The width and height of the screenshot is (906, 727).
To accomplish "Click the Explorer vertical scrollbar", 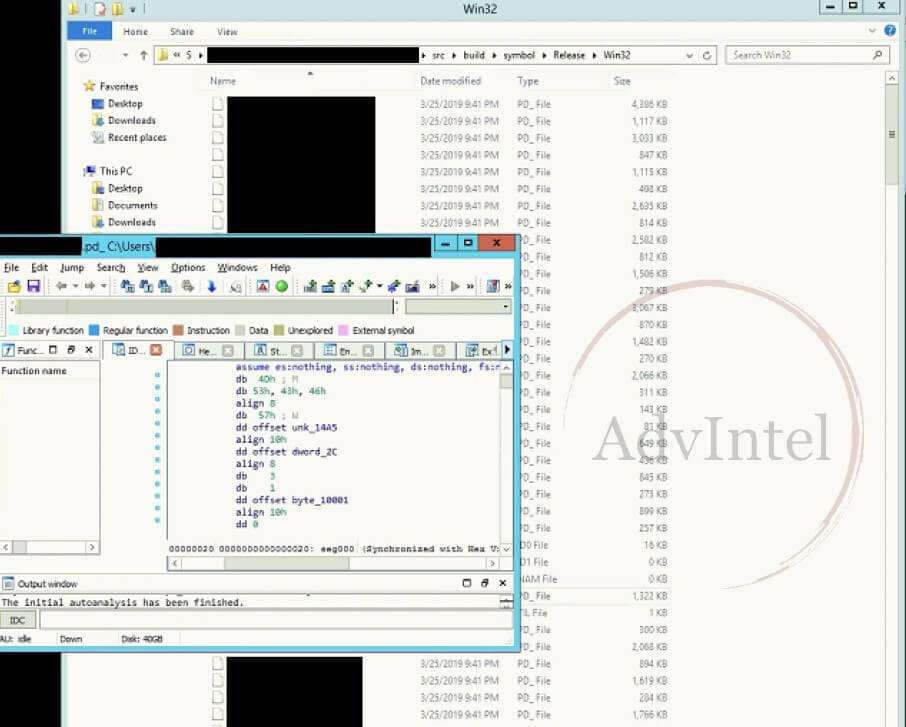I will pos(892,136).
